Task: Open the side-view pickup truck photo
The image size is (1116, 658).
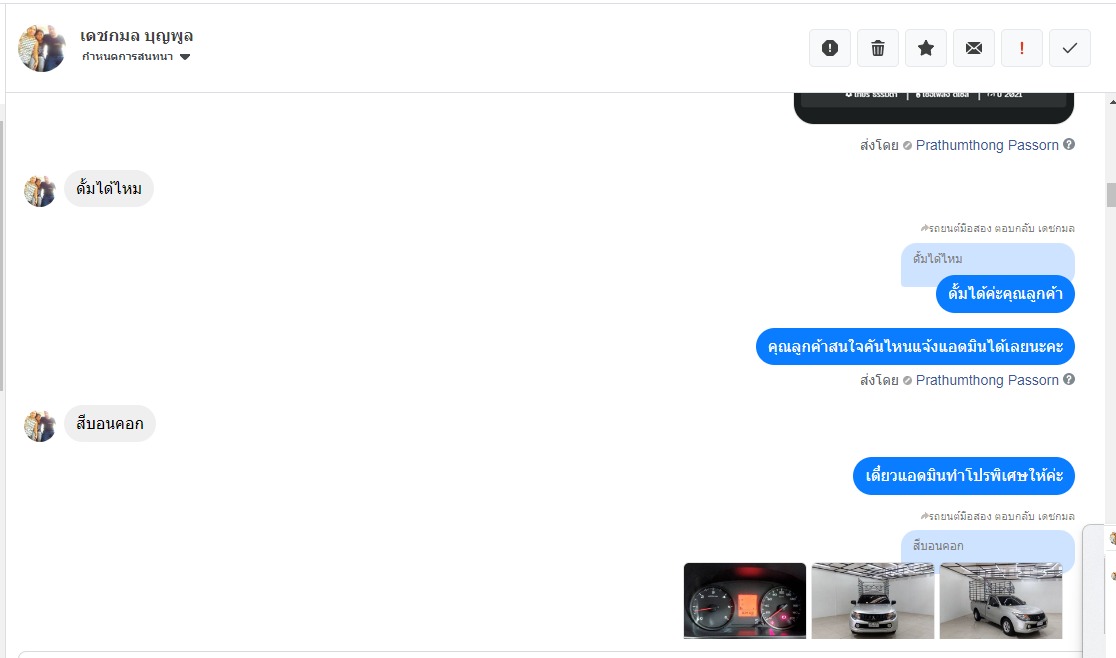Action: pos(1001,600)
